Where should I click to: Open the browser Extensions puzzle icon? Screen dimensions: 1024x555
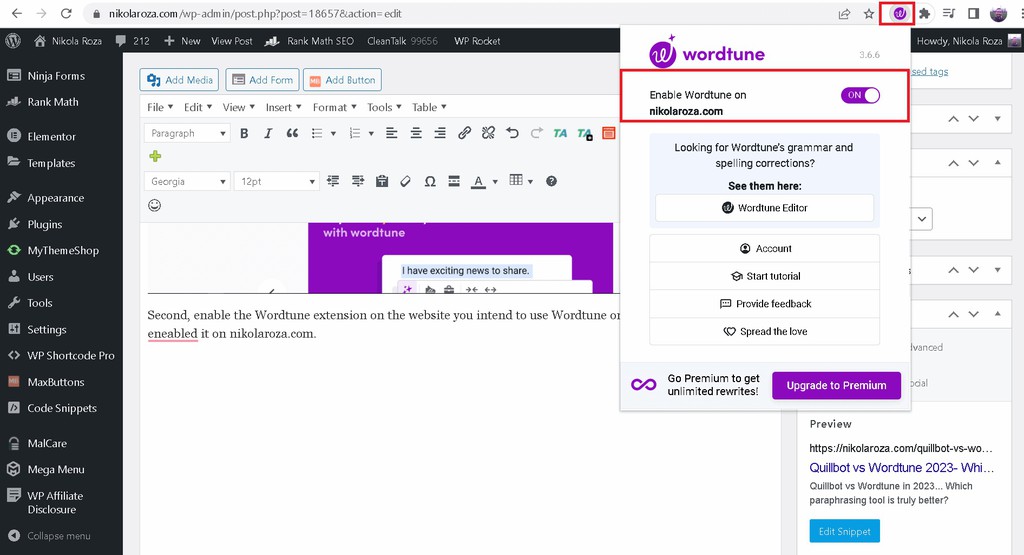[924, 13]
